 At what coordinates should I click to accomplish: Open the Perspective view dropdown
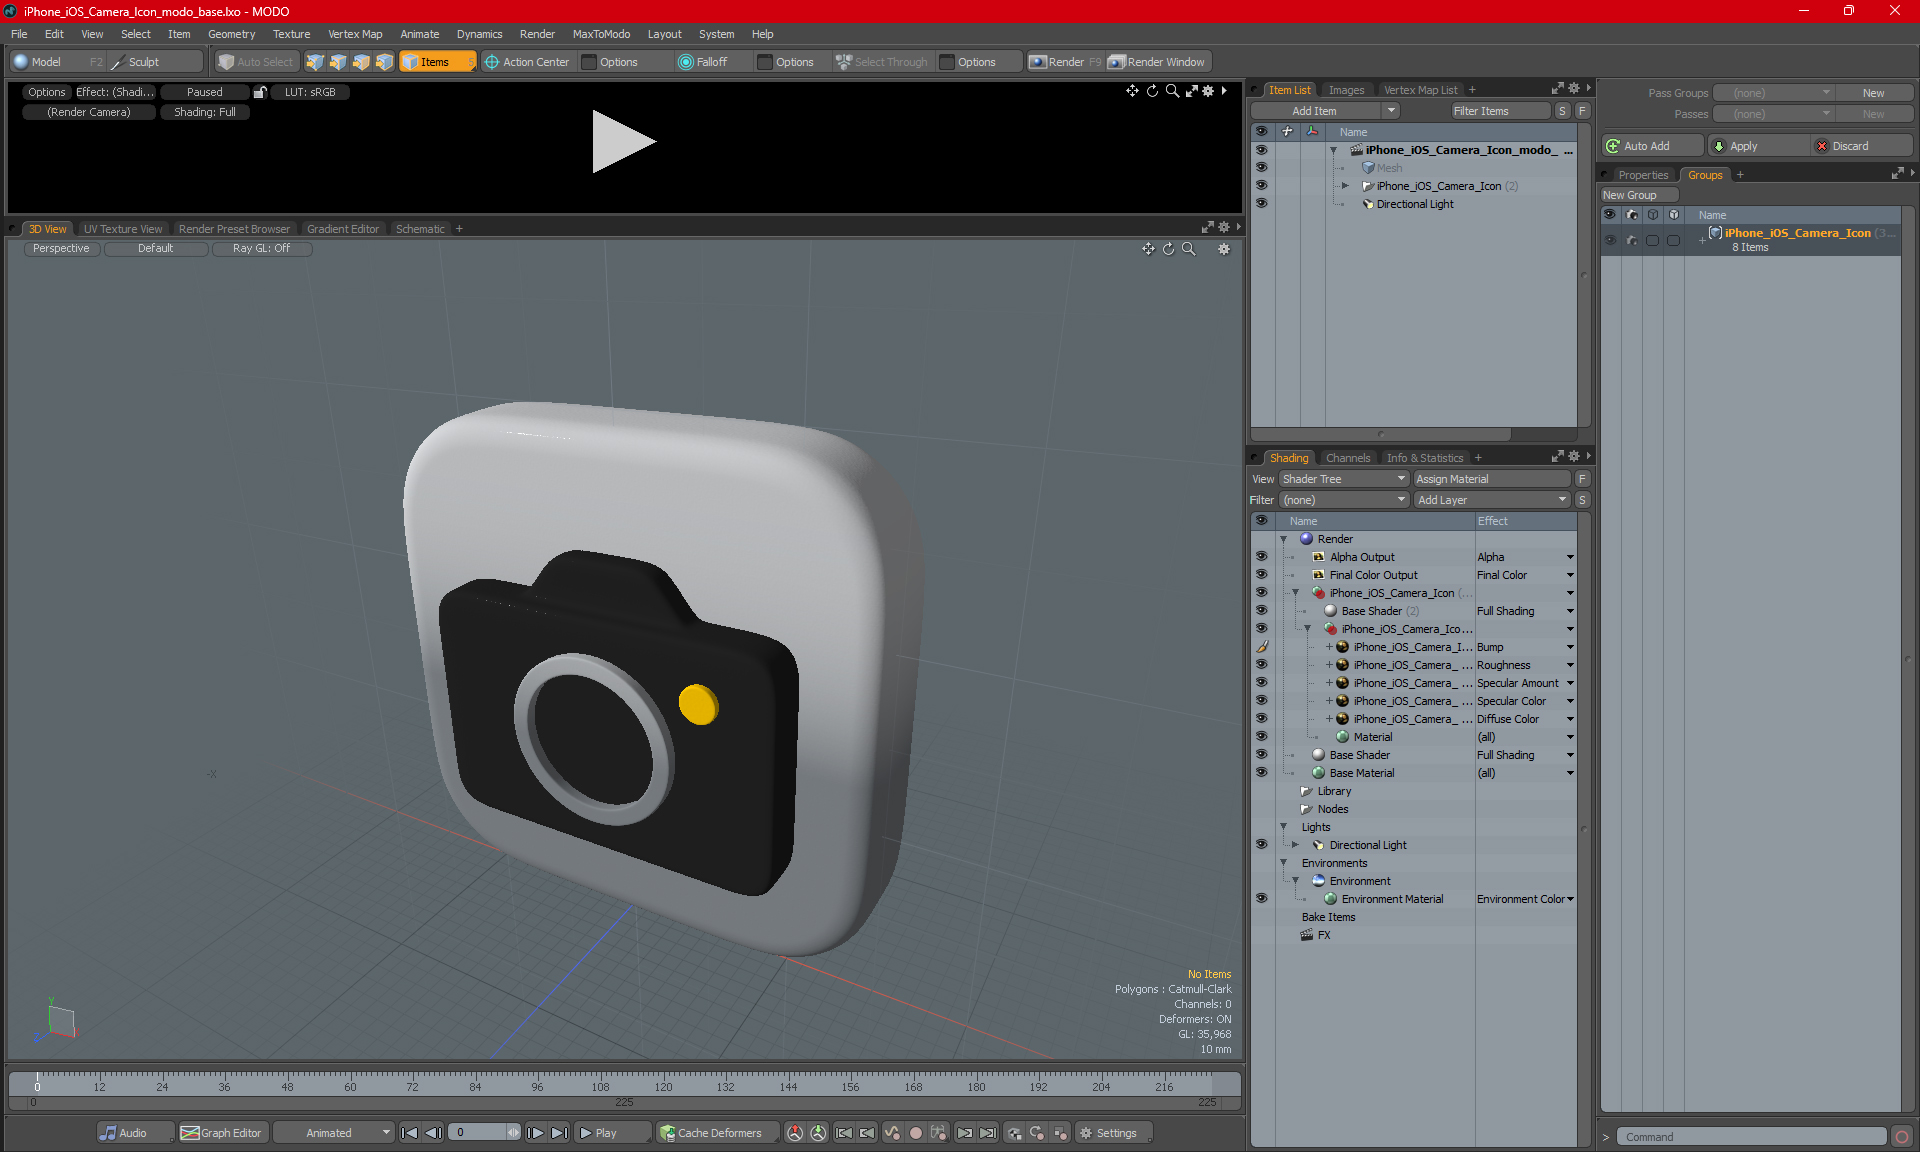pyautogui.click(x=61, y=248)
